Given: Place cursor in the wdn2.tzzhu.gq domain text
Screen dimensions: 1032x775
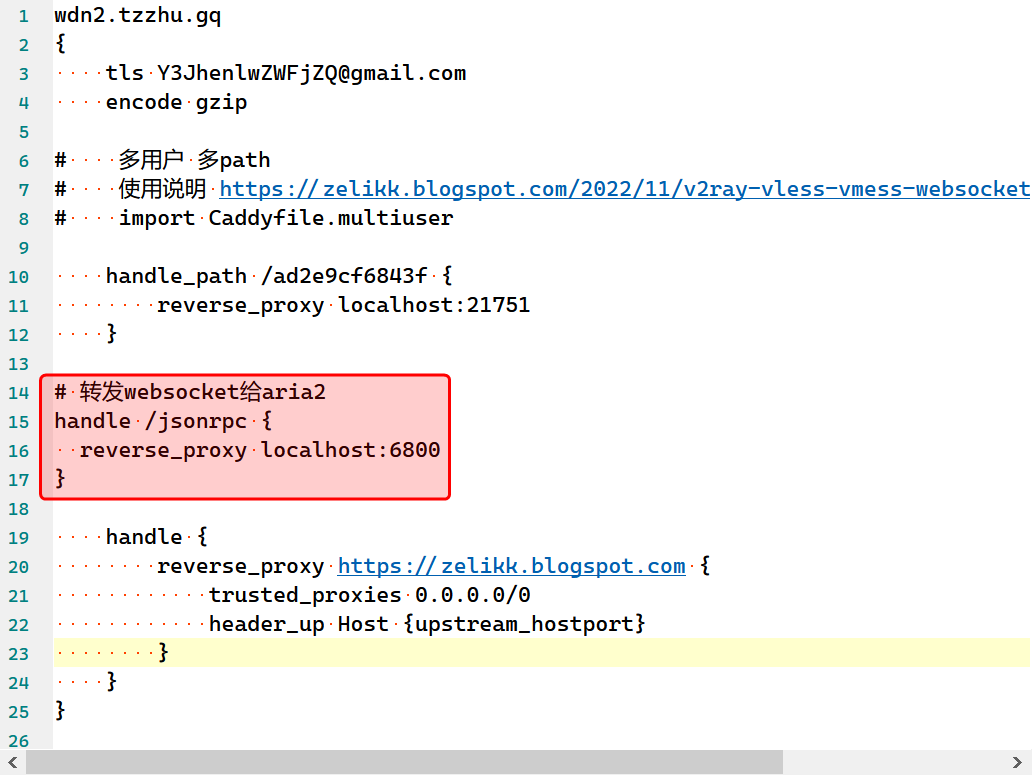Looking at the screenshot, I should pyautogui.click(x=137, y=16).
